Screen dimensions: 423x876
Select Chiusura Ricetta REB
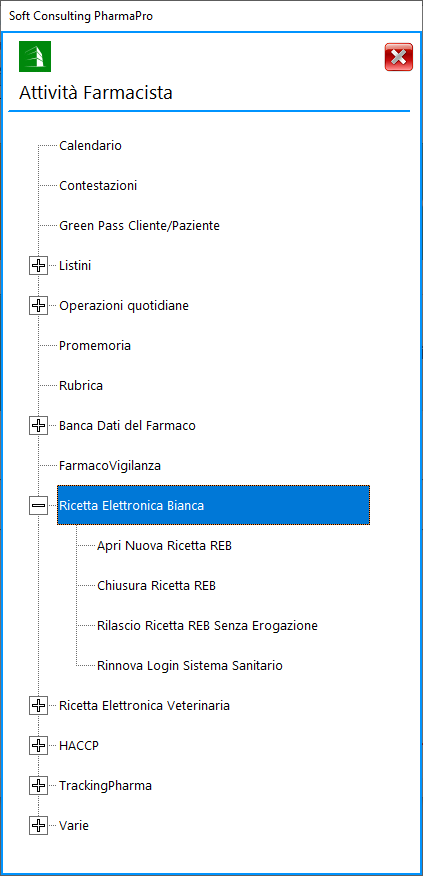156,586
